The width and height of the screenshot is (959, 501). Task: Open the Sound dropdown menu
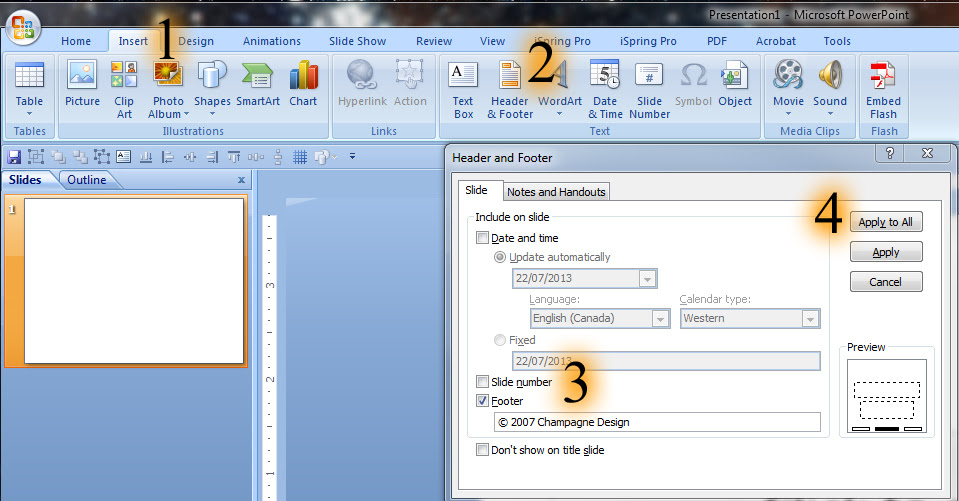click(x=830, y=114)
